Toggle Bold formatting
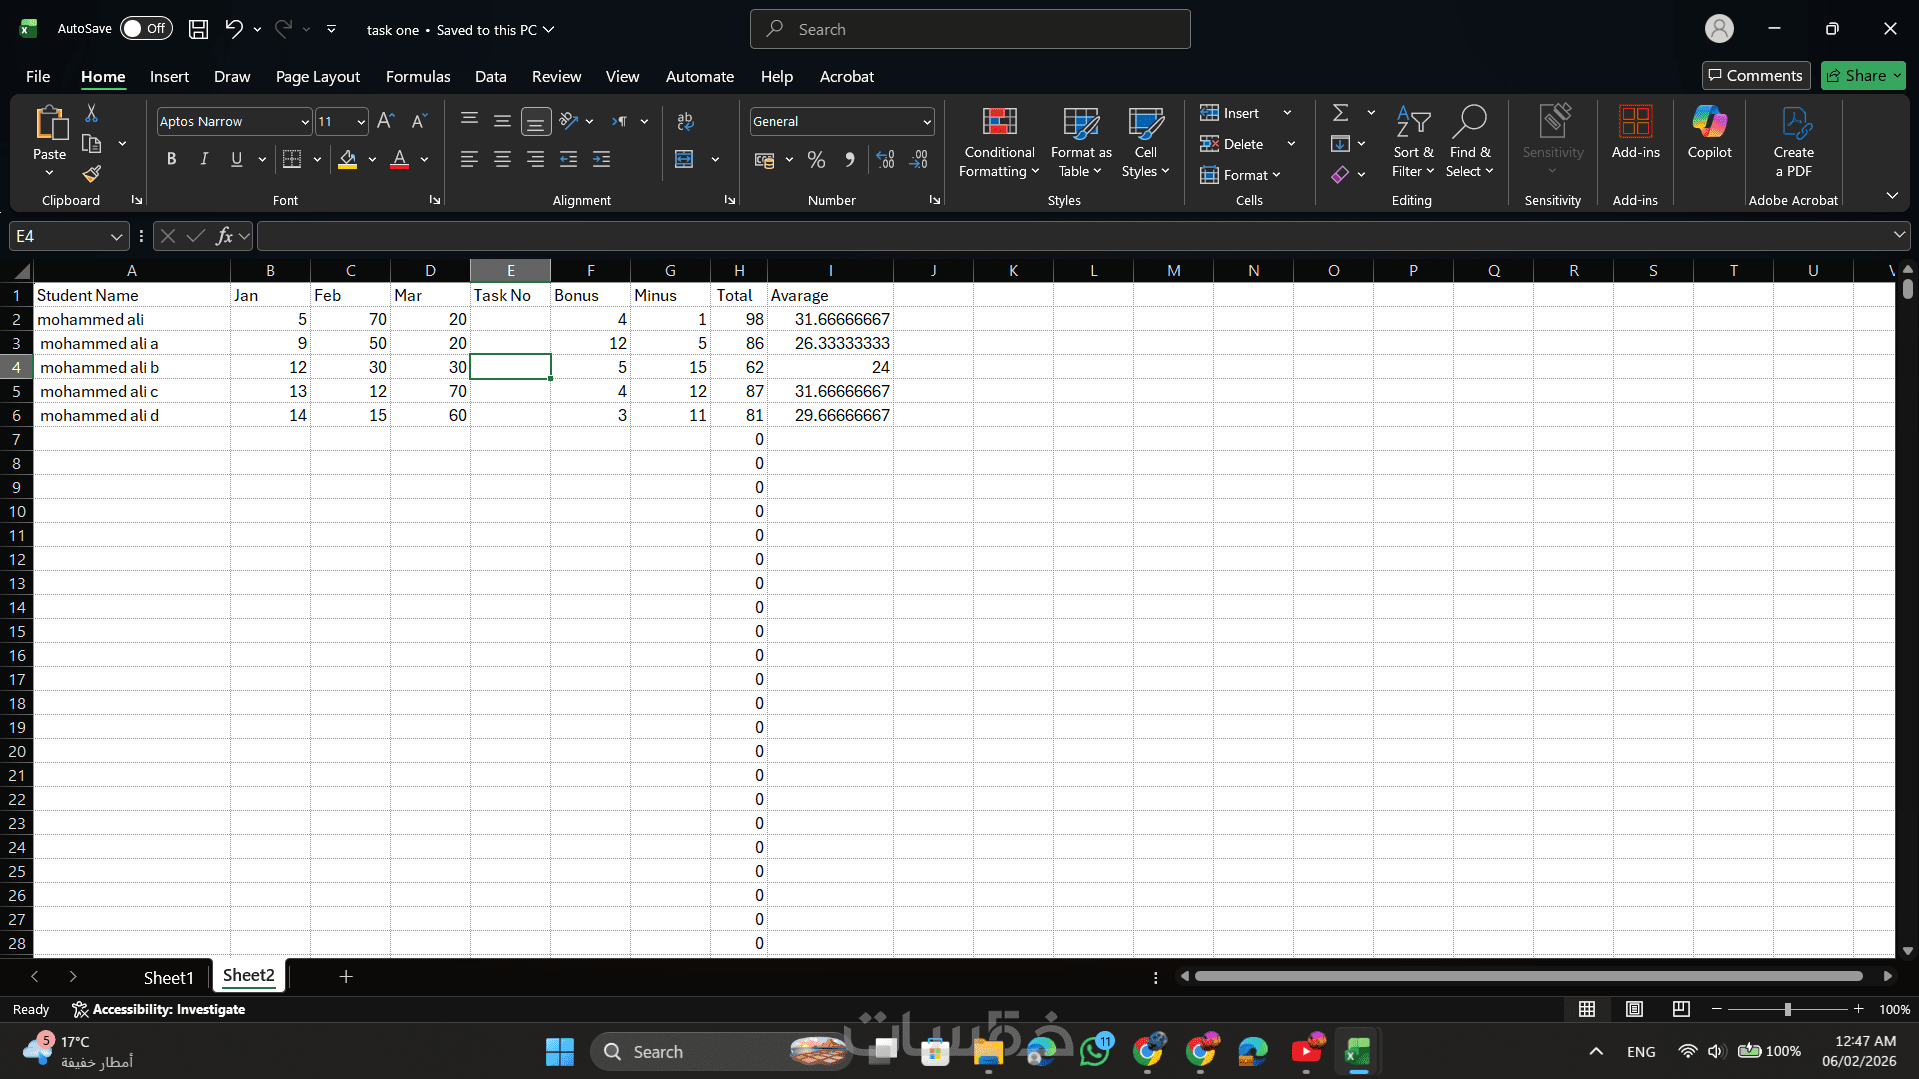The image size is (1919, 1079). 171,159
